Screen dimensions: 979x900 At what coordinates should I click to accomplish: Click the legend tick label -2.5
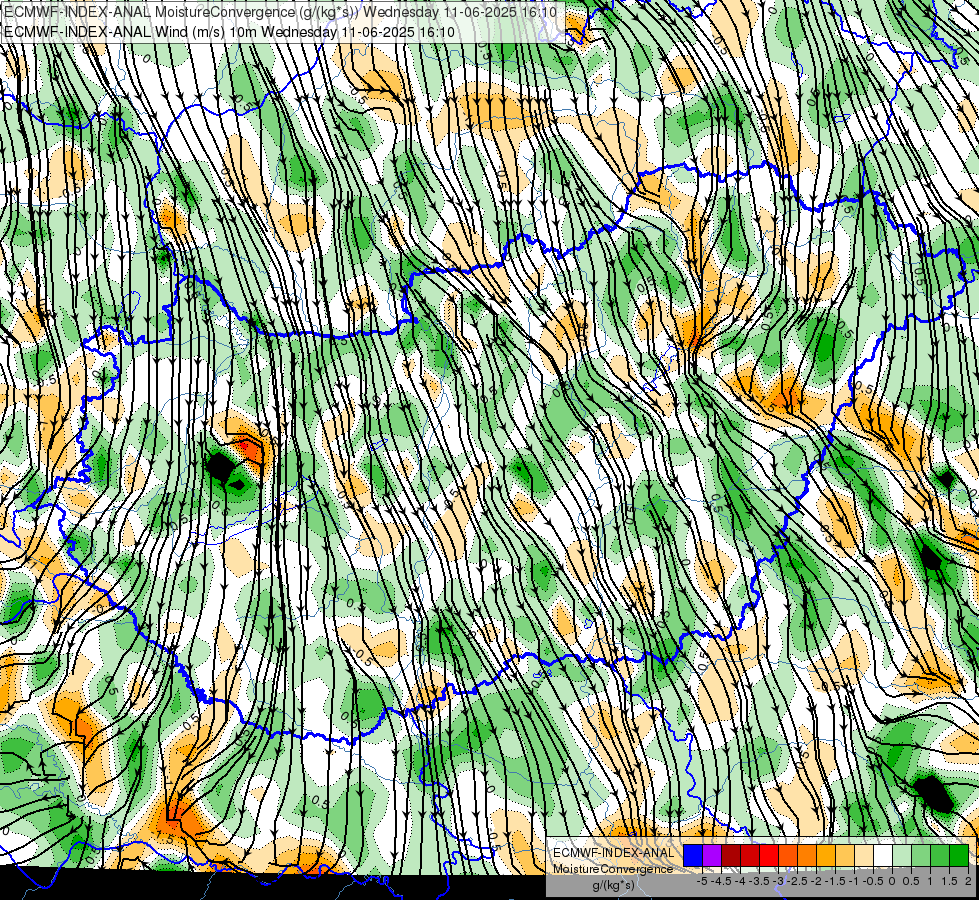(x=797, y=881)
